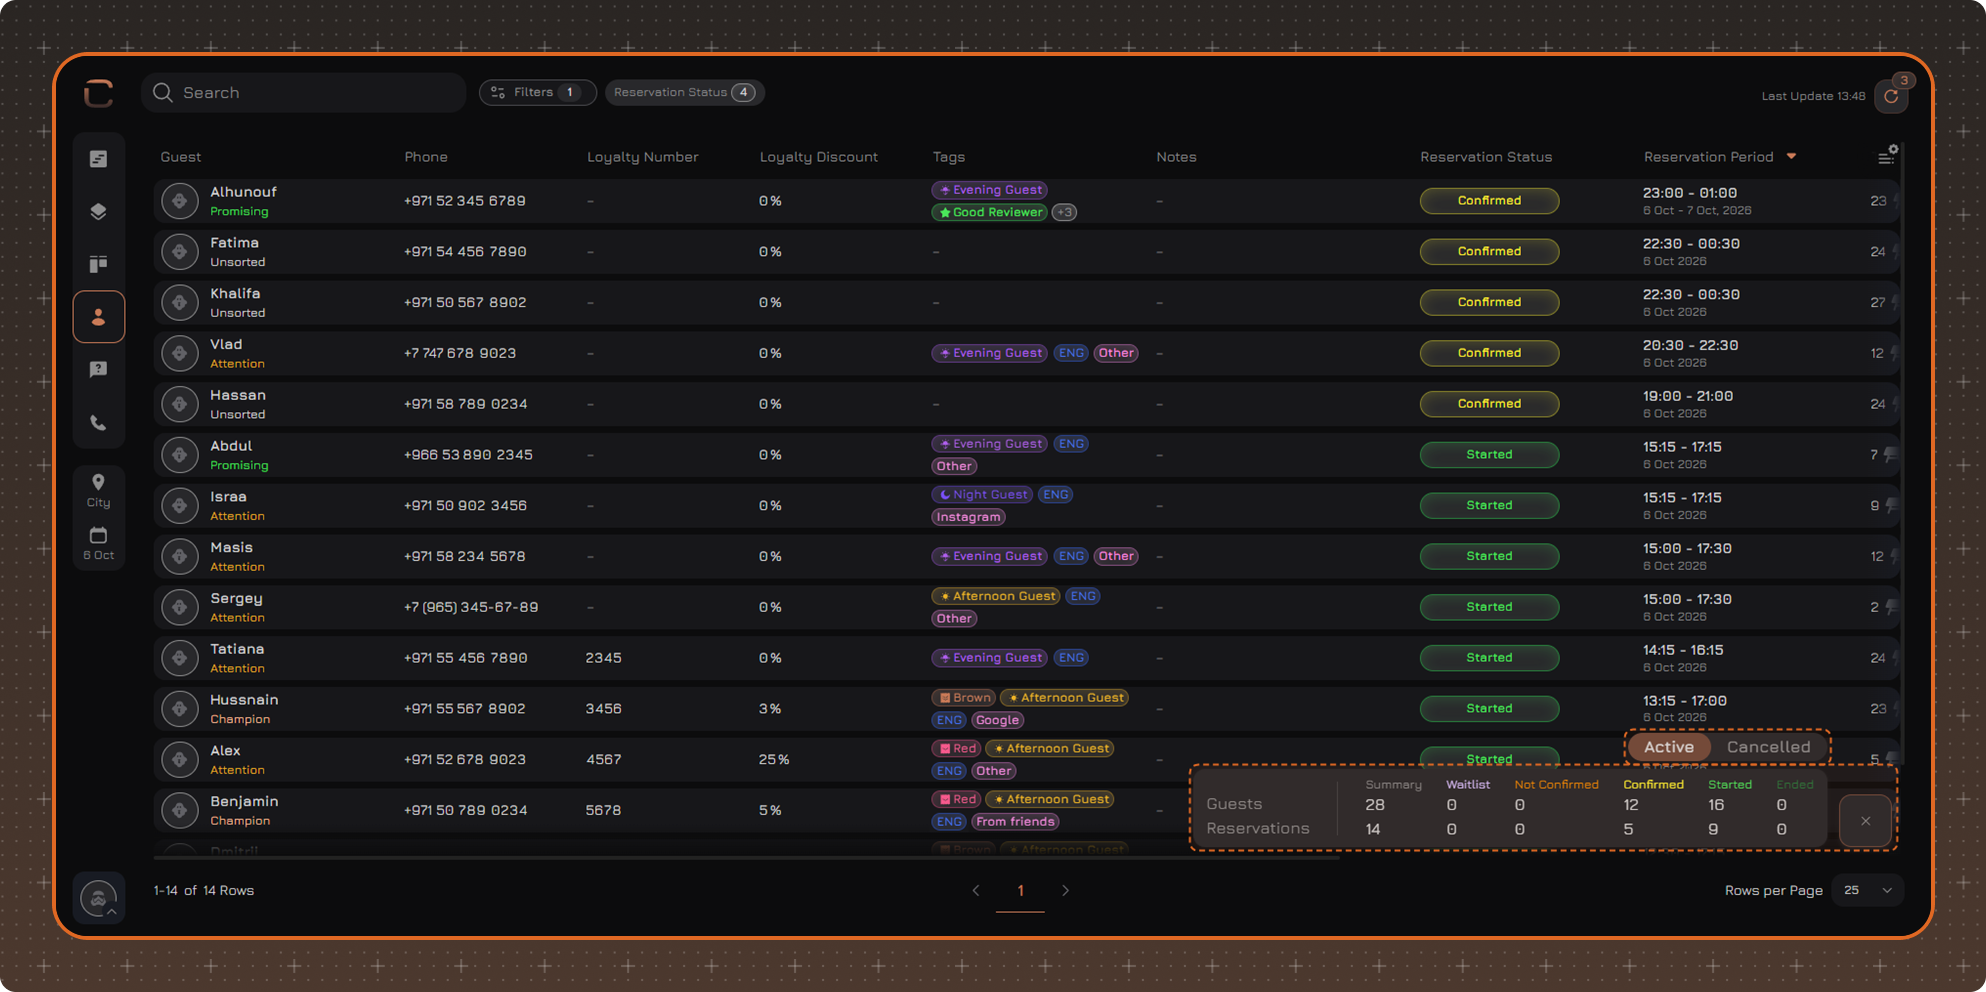Screen dimensions: 1986x992
Task: Click the Search input field
Action: pos(303,92)
